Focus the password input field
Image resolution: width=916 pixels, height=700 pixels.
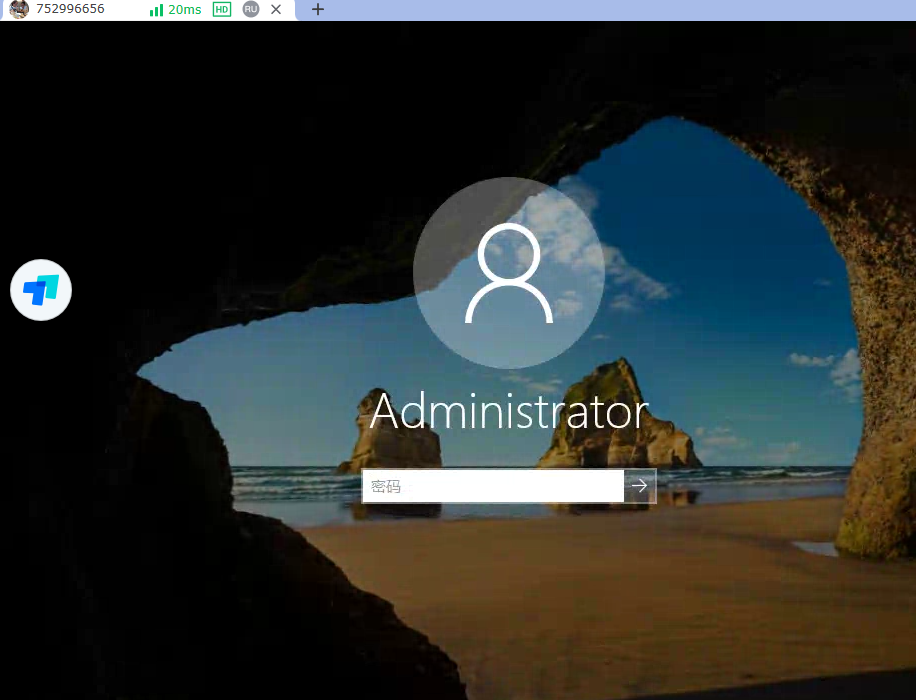point(492,486)
